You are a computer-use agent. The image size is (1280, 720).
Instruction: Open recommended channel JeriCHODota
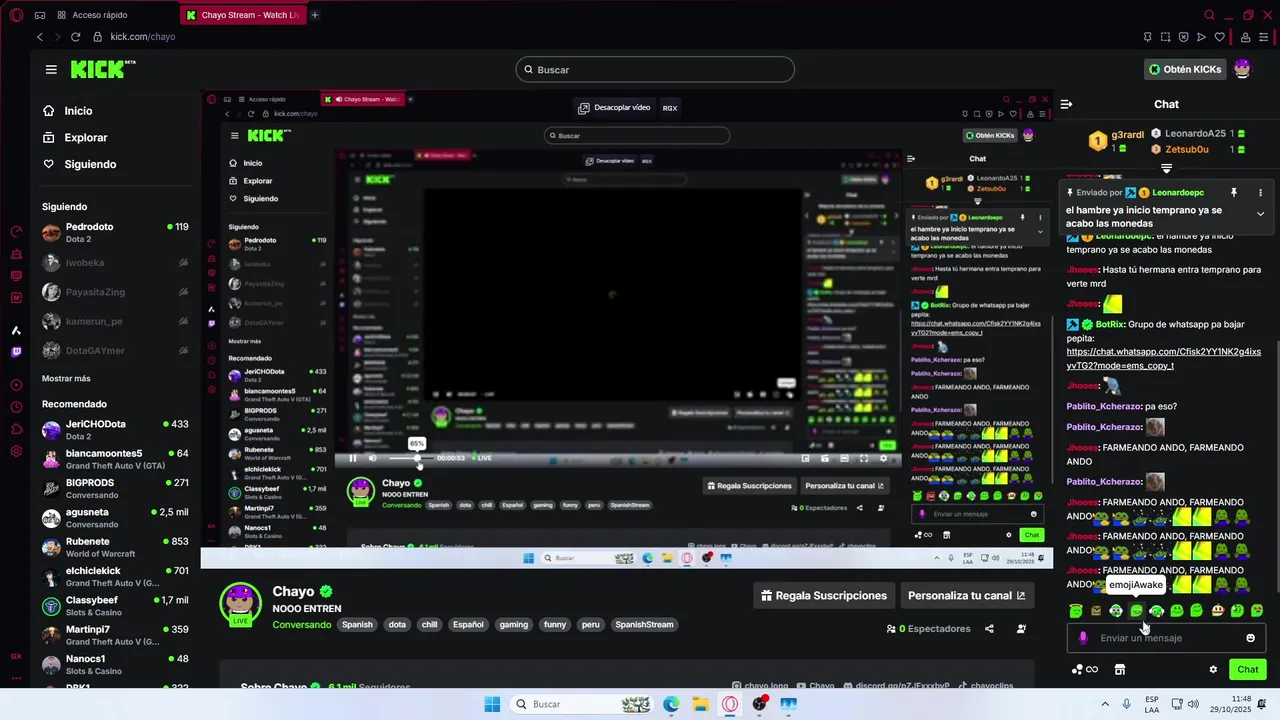tap(115, 430)
